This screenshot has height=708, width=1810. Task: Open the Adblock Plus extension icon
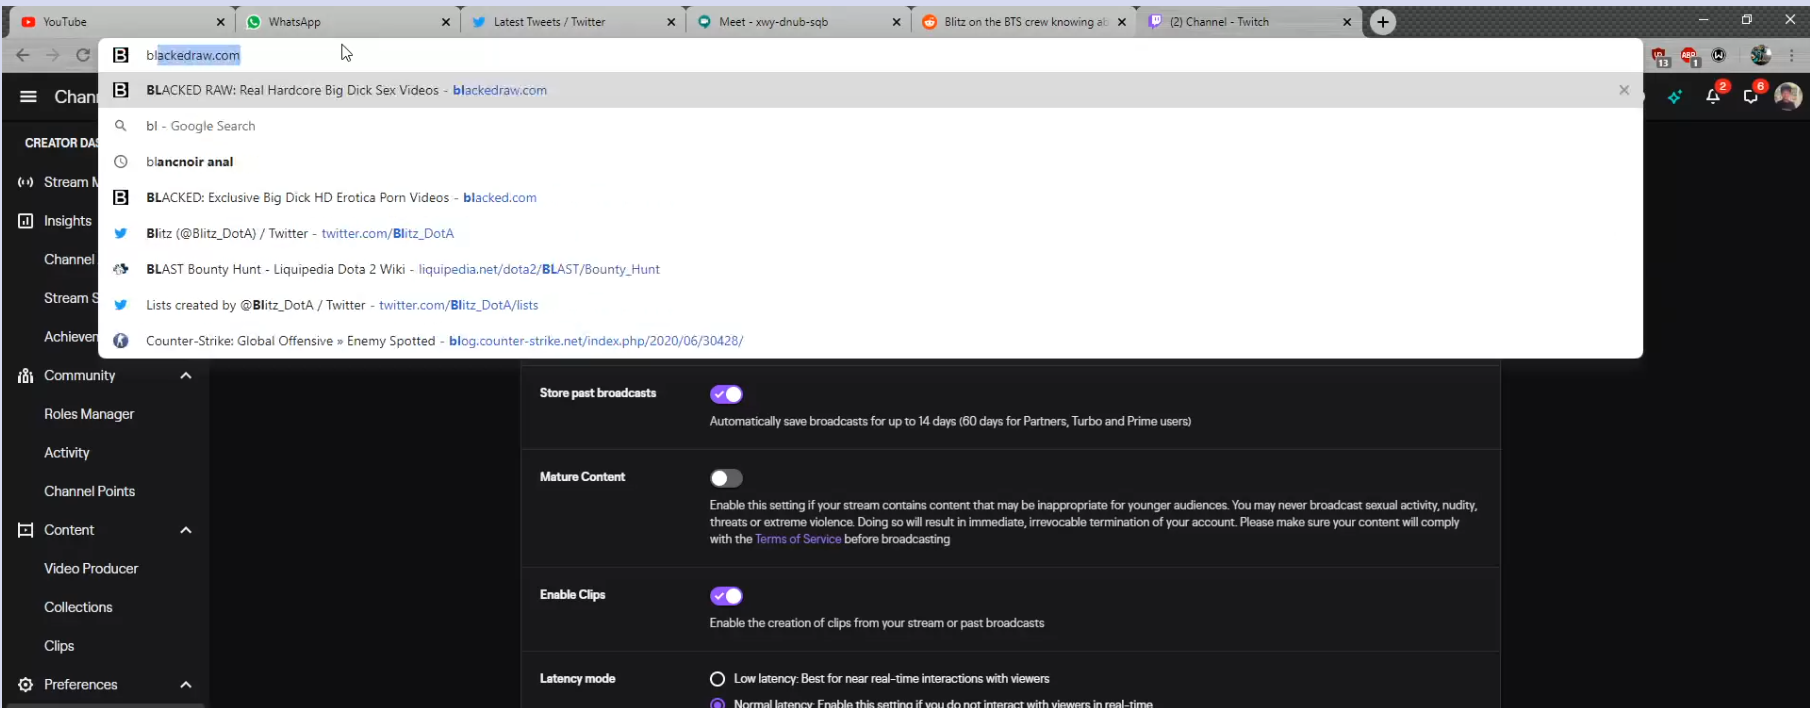[1690, 57]
